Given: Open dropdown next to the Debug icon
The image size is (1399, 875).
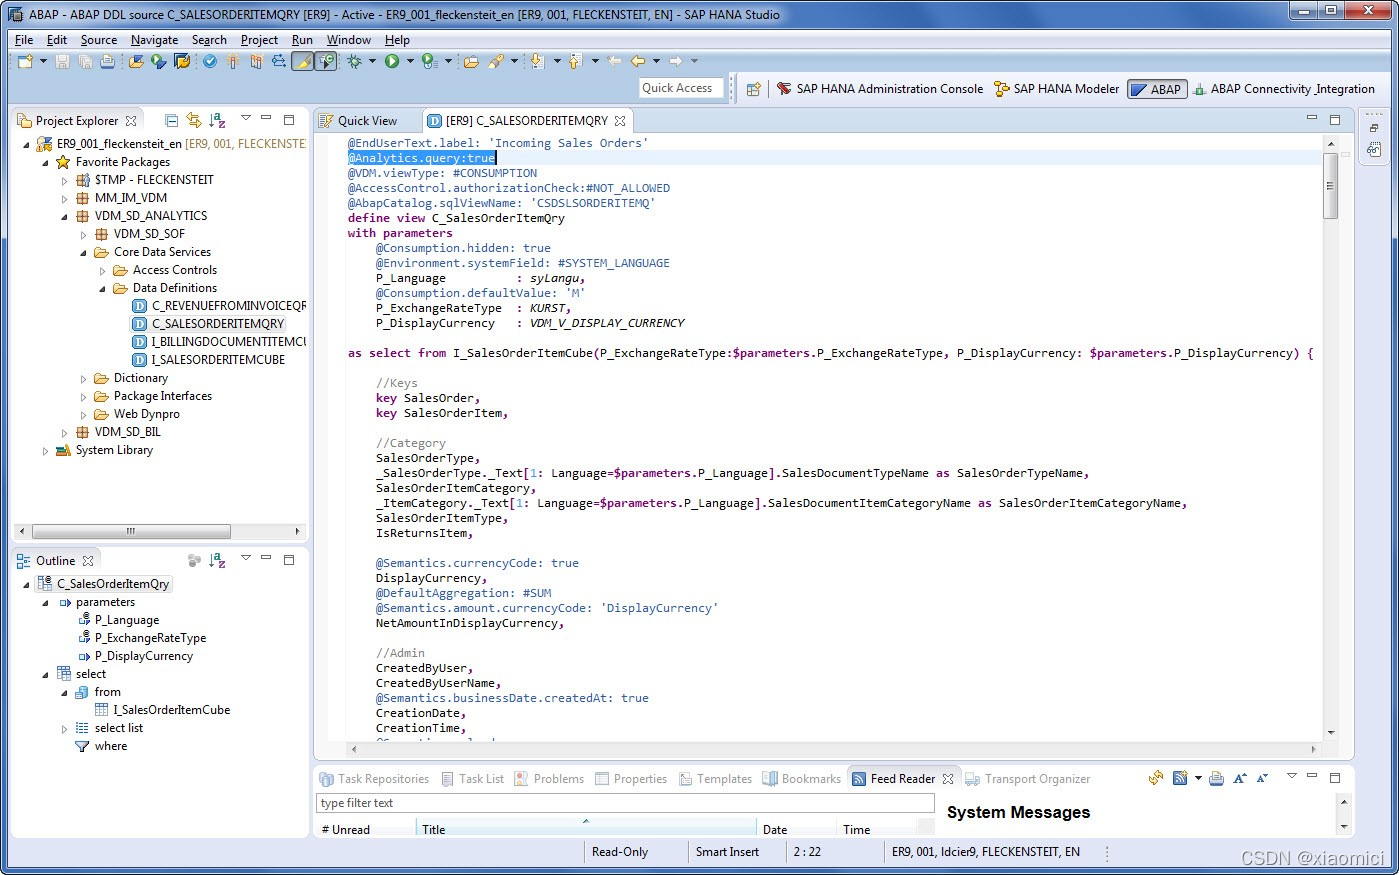Looking at the screenshot, I should 372,61.
